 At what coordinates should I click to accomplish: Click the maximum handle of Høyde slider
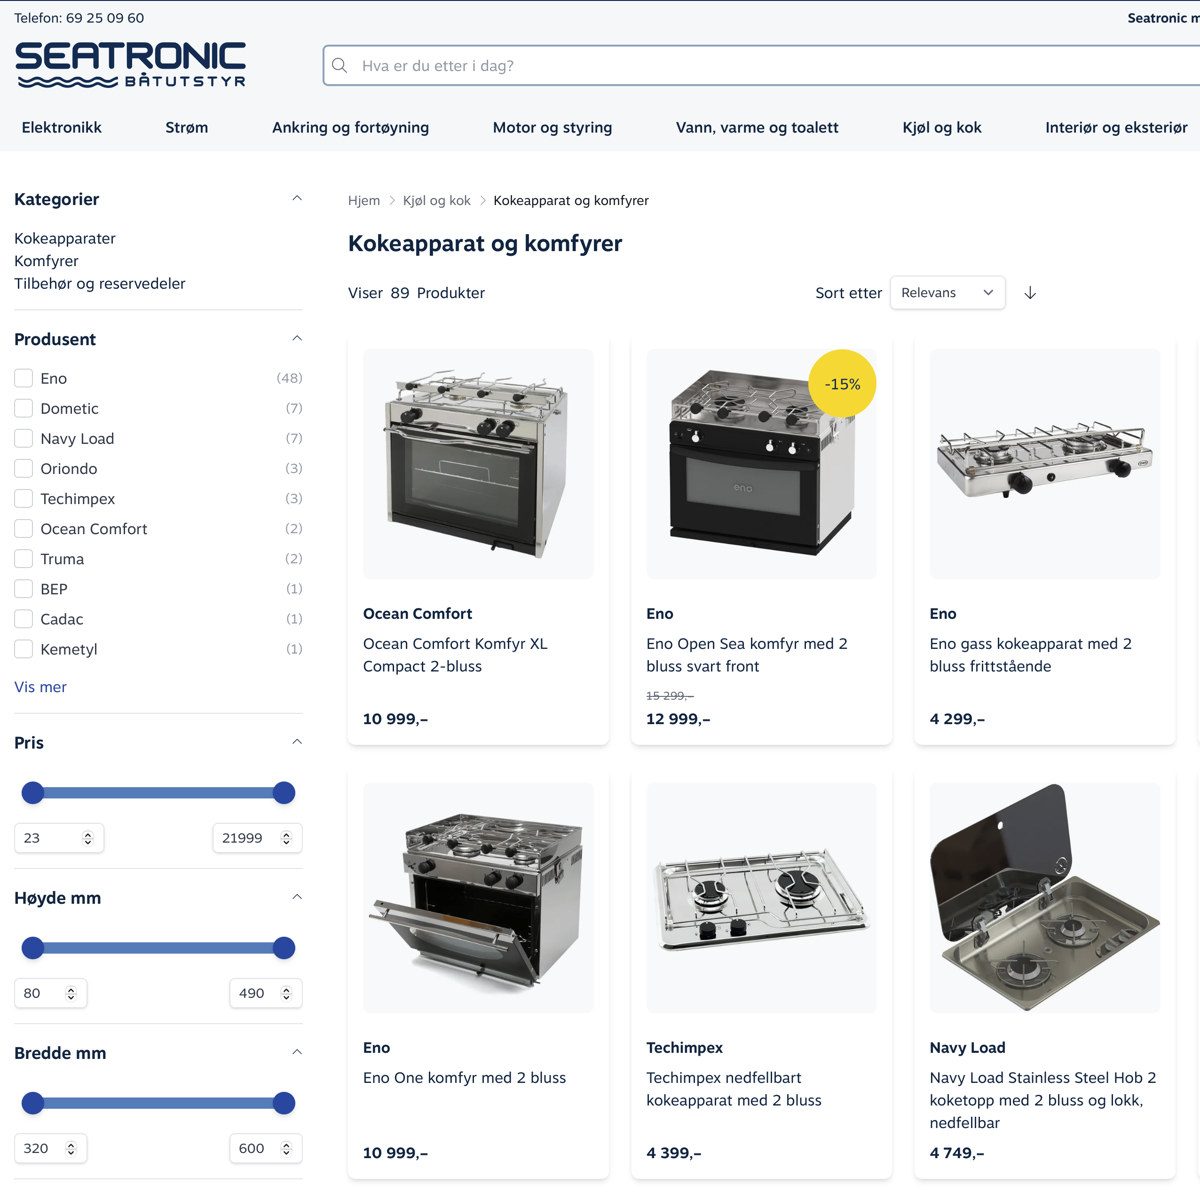click(x=284, y=948)
